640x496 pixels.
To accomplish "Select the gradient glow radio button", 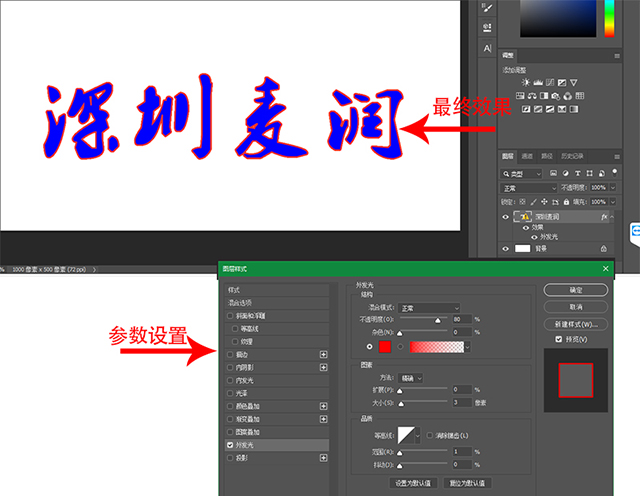I will point(400,347).
